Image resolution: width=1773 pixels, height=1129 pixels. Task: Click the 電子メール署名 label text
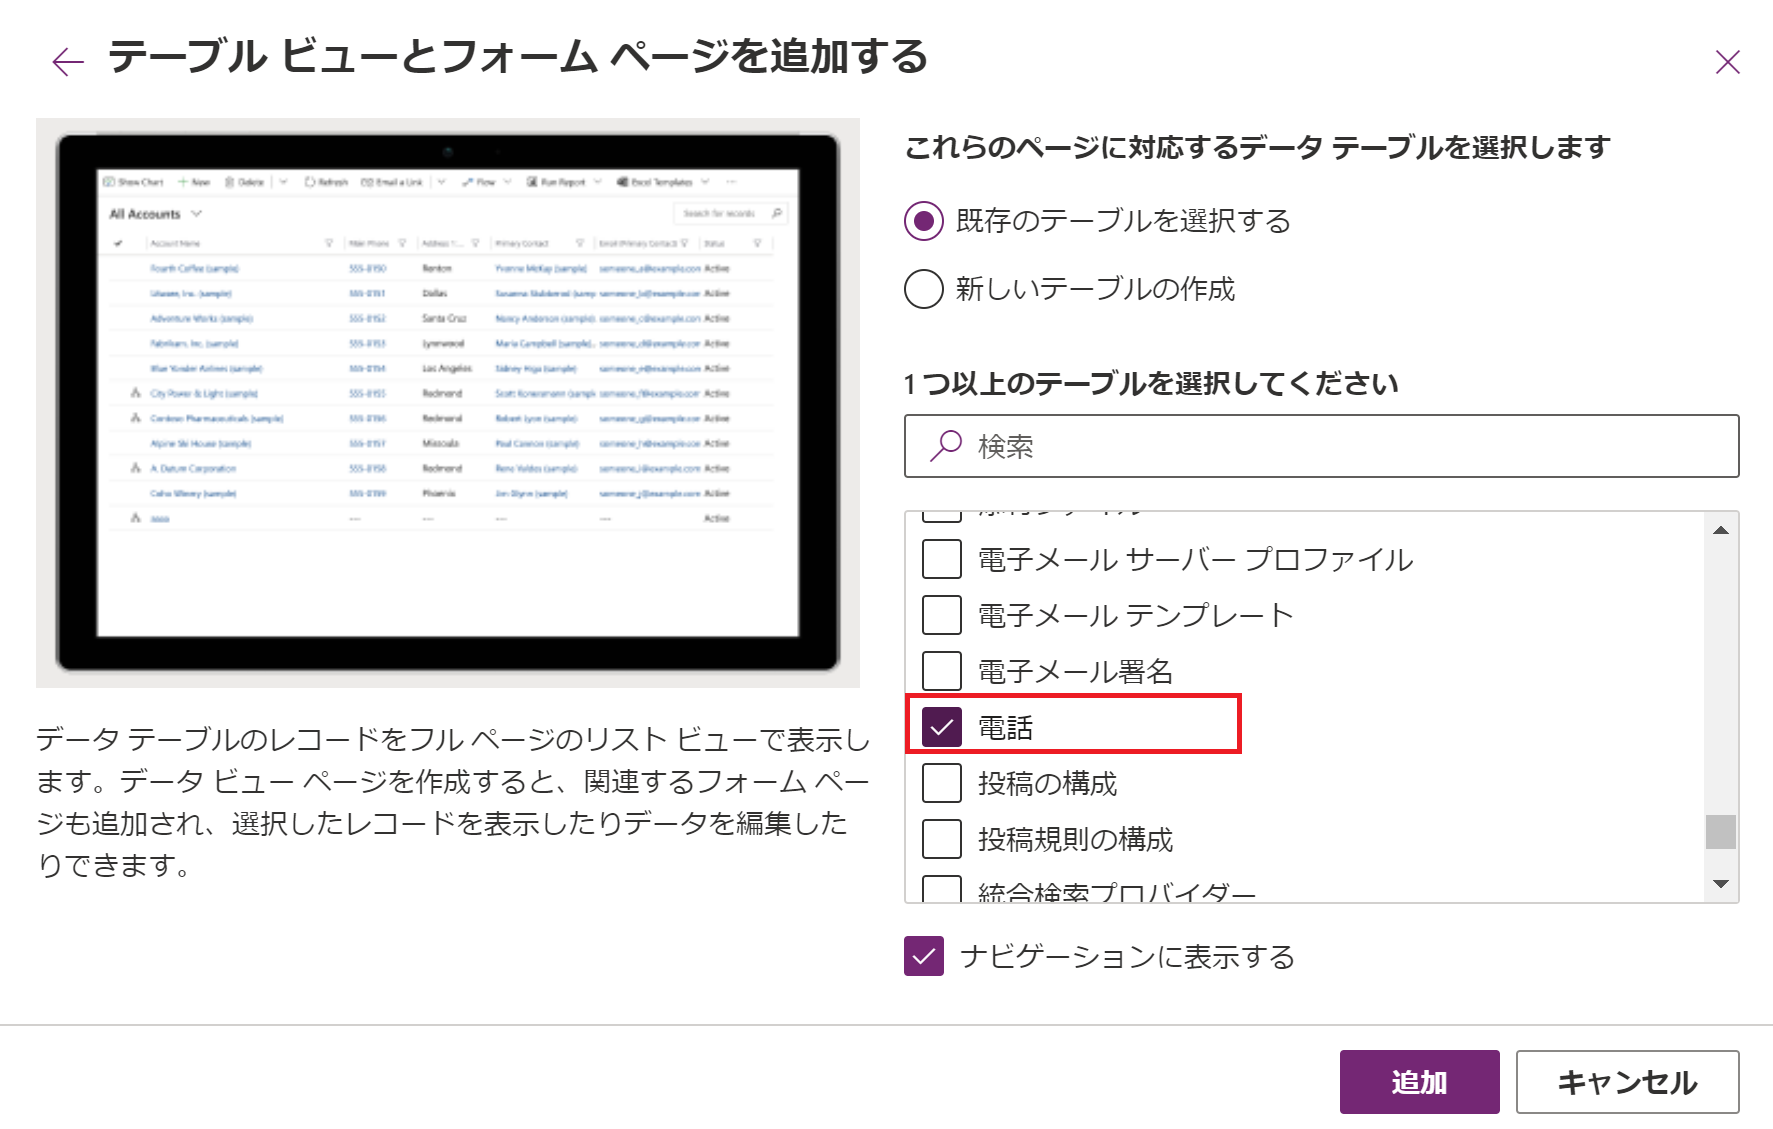click(x=1075, y=671)
